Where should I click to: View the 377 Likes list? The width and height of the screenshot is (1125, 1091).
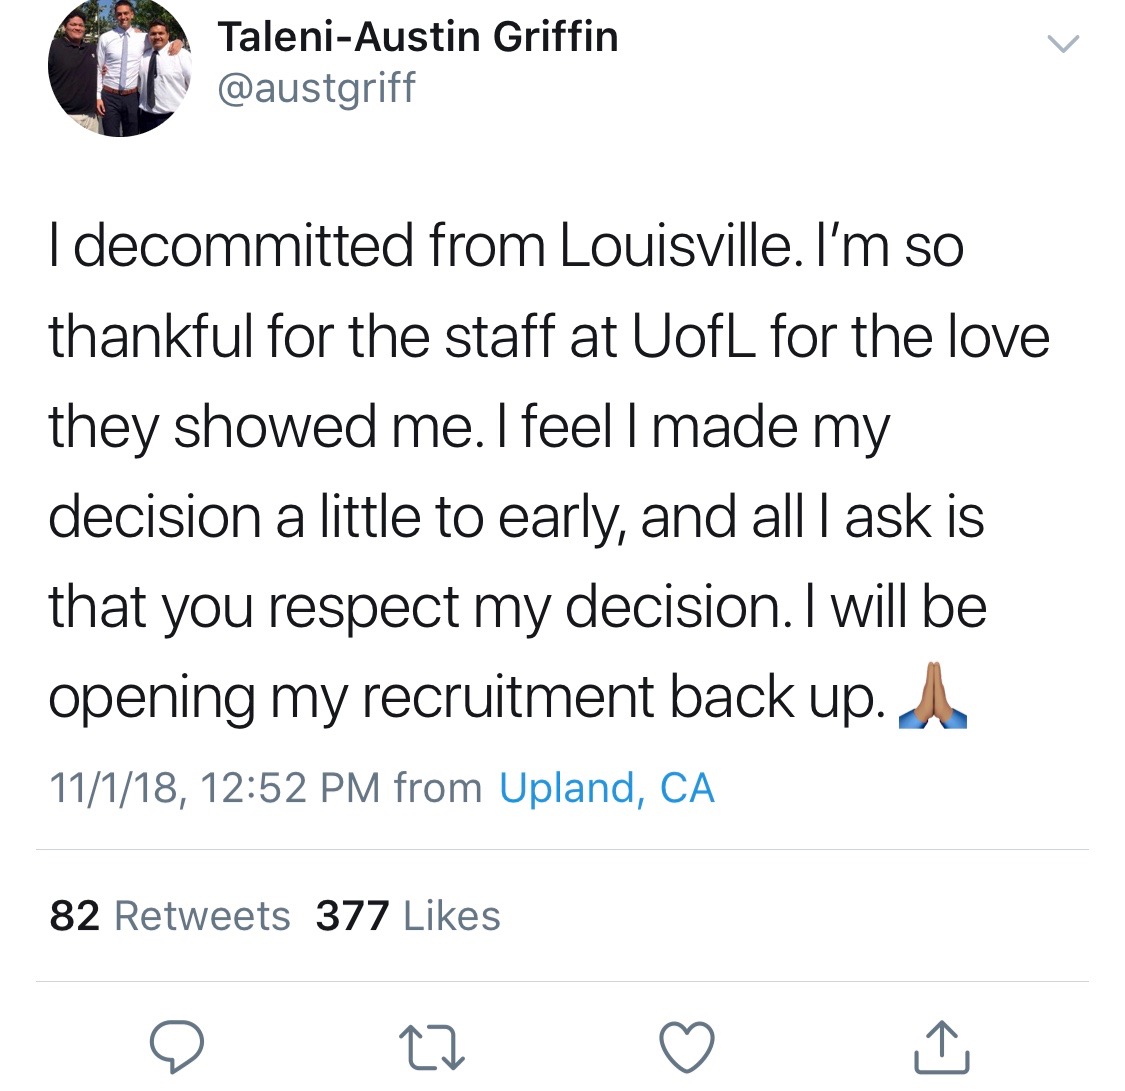[408, 915]
